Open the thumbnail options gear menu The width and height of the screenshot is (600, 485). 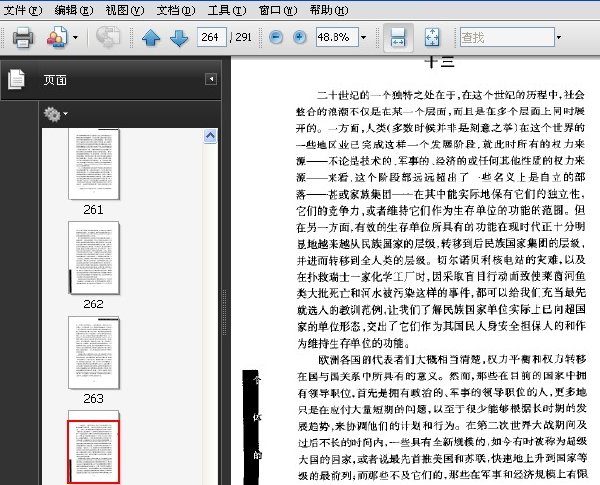pos(55,114)
